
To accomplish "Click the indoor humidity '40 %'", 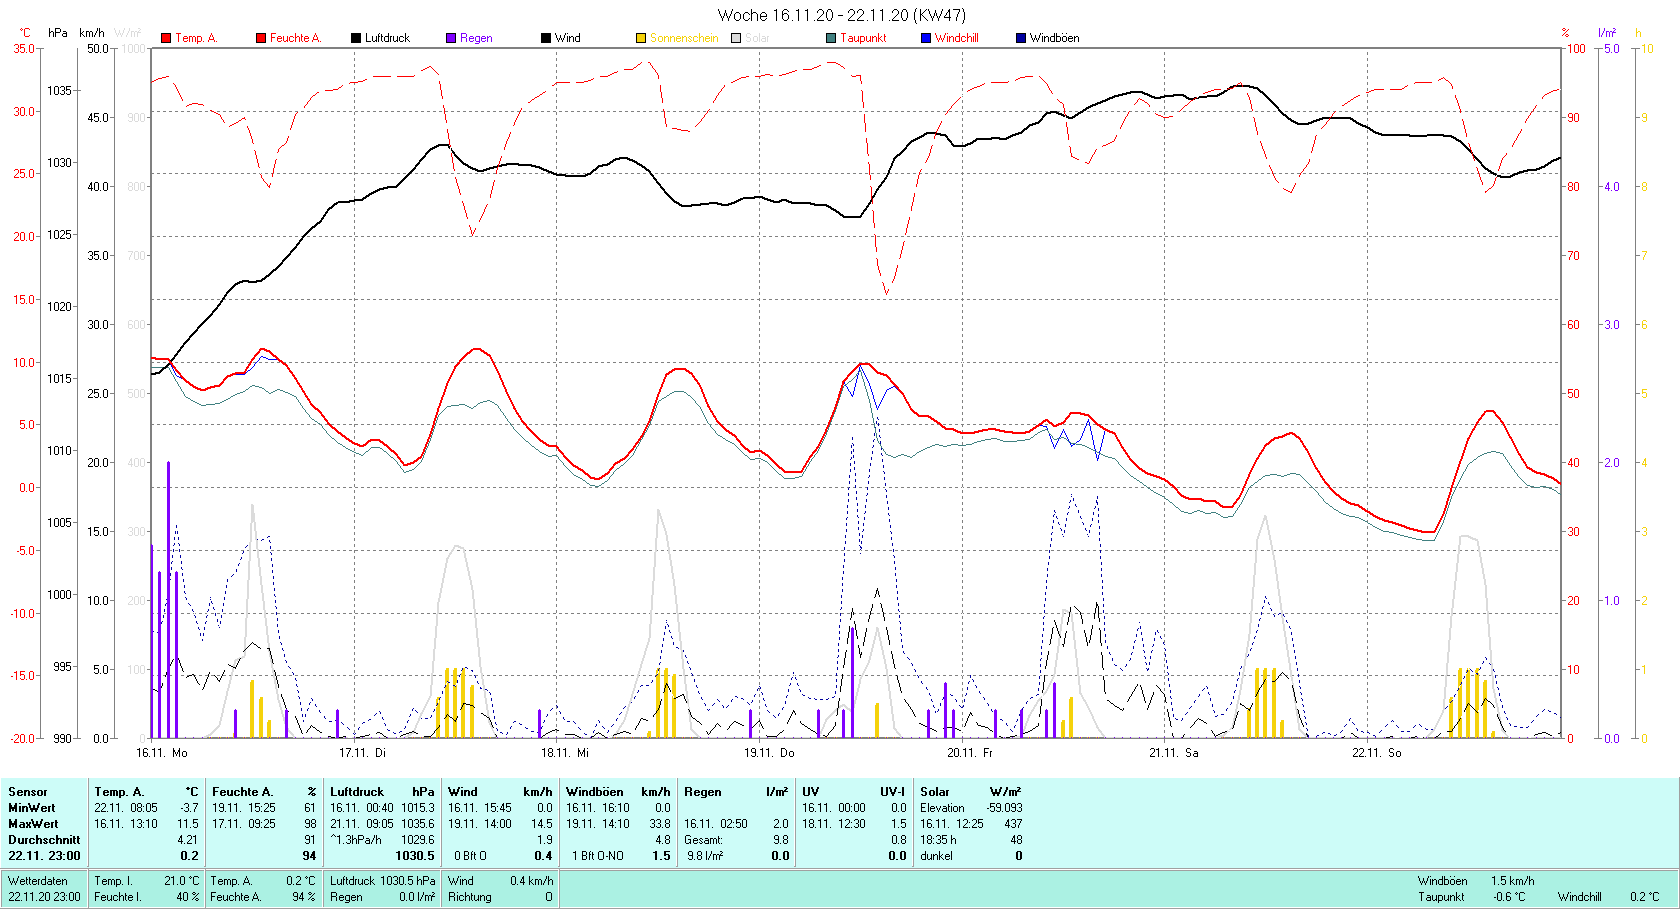I will point(188,897).
